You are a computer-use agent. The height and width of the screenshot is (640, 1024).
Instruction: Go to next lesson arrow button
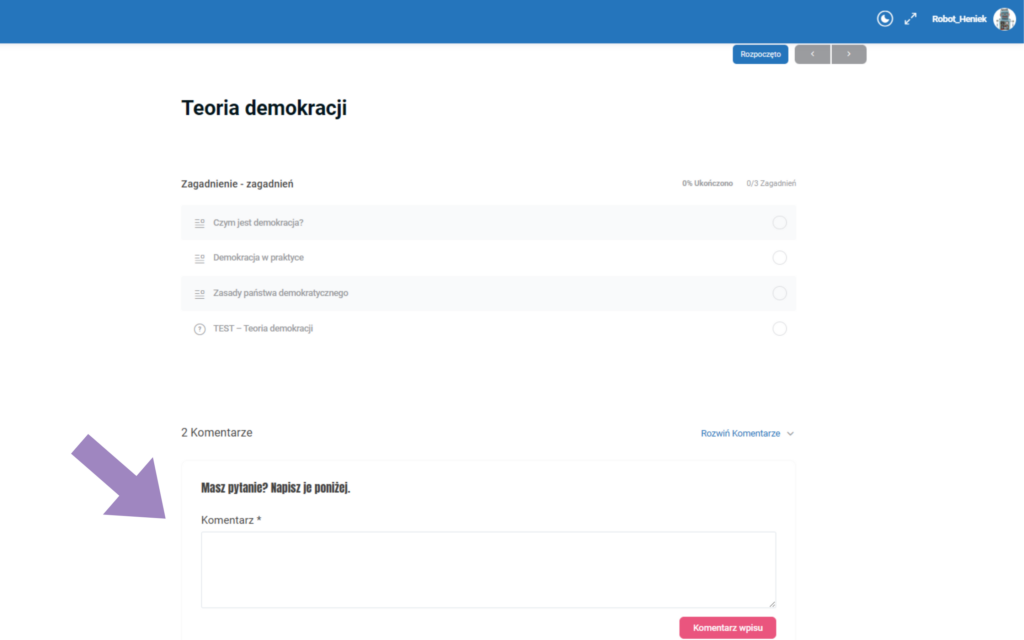pos(849,54)
